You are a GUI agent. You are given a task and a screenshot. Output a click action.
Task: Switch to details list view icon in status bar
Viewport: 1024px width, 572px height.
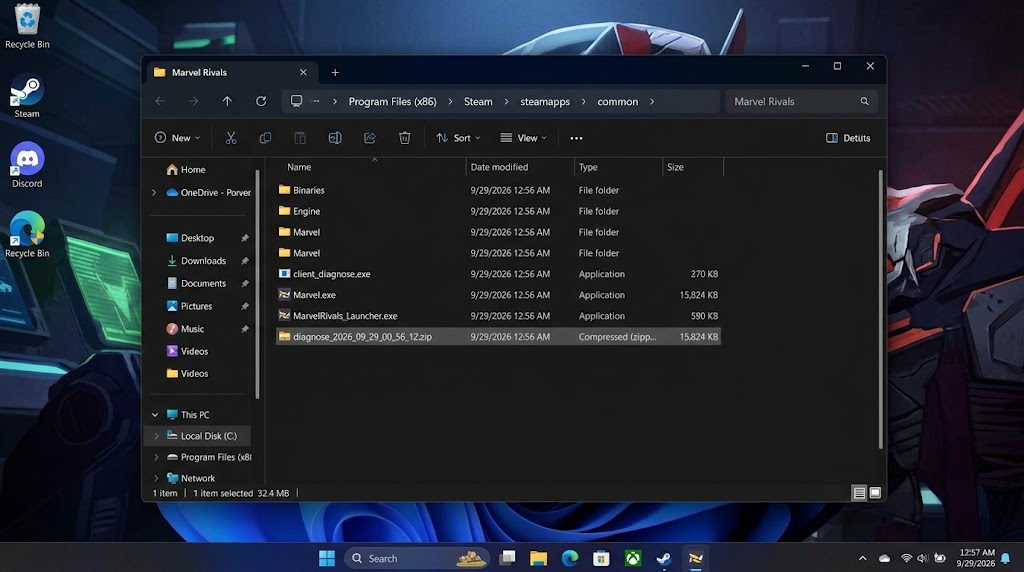859,493
